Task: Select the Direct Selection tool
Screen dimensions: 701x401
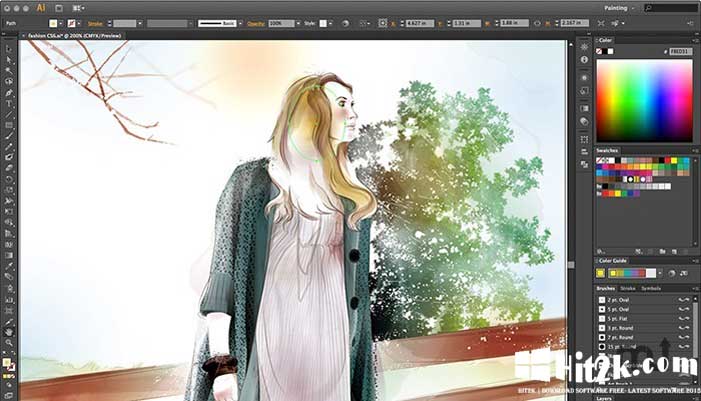Action: (8, 59)
